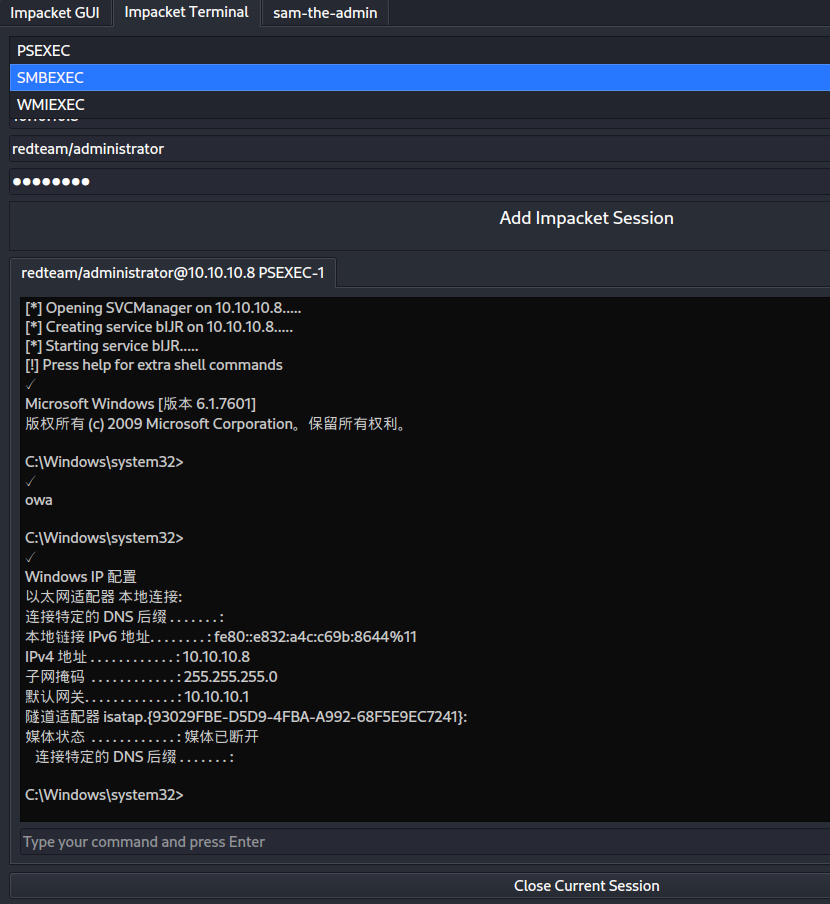The width and height of the screenshot is (830, 904).
Task: Choose the highlighted SMBEXEC option
Action: pos(420,77)
